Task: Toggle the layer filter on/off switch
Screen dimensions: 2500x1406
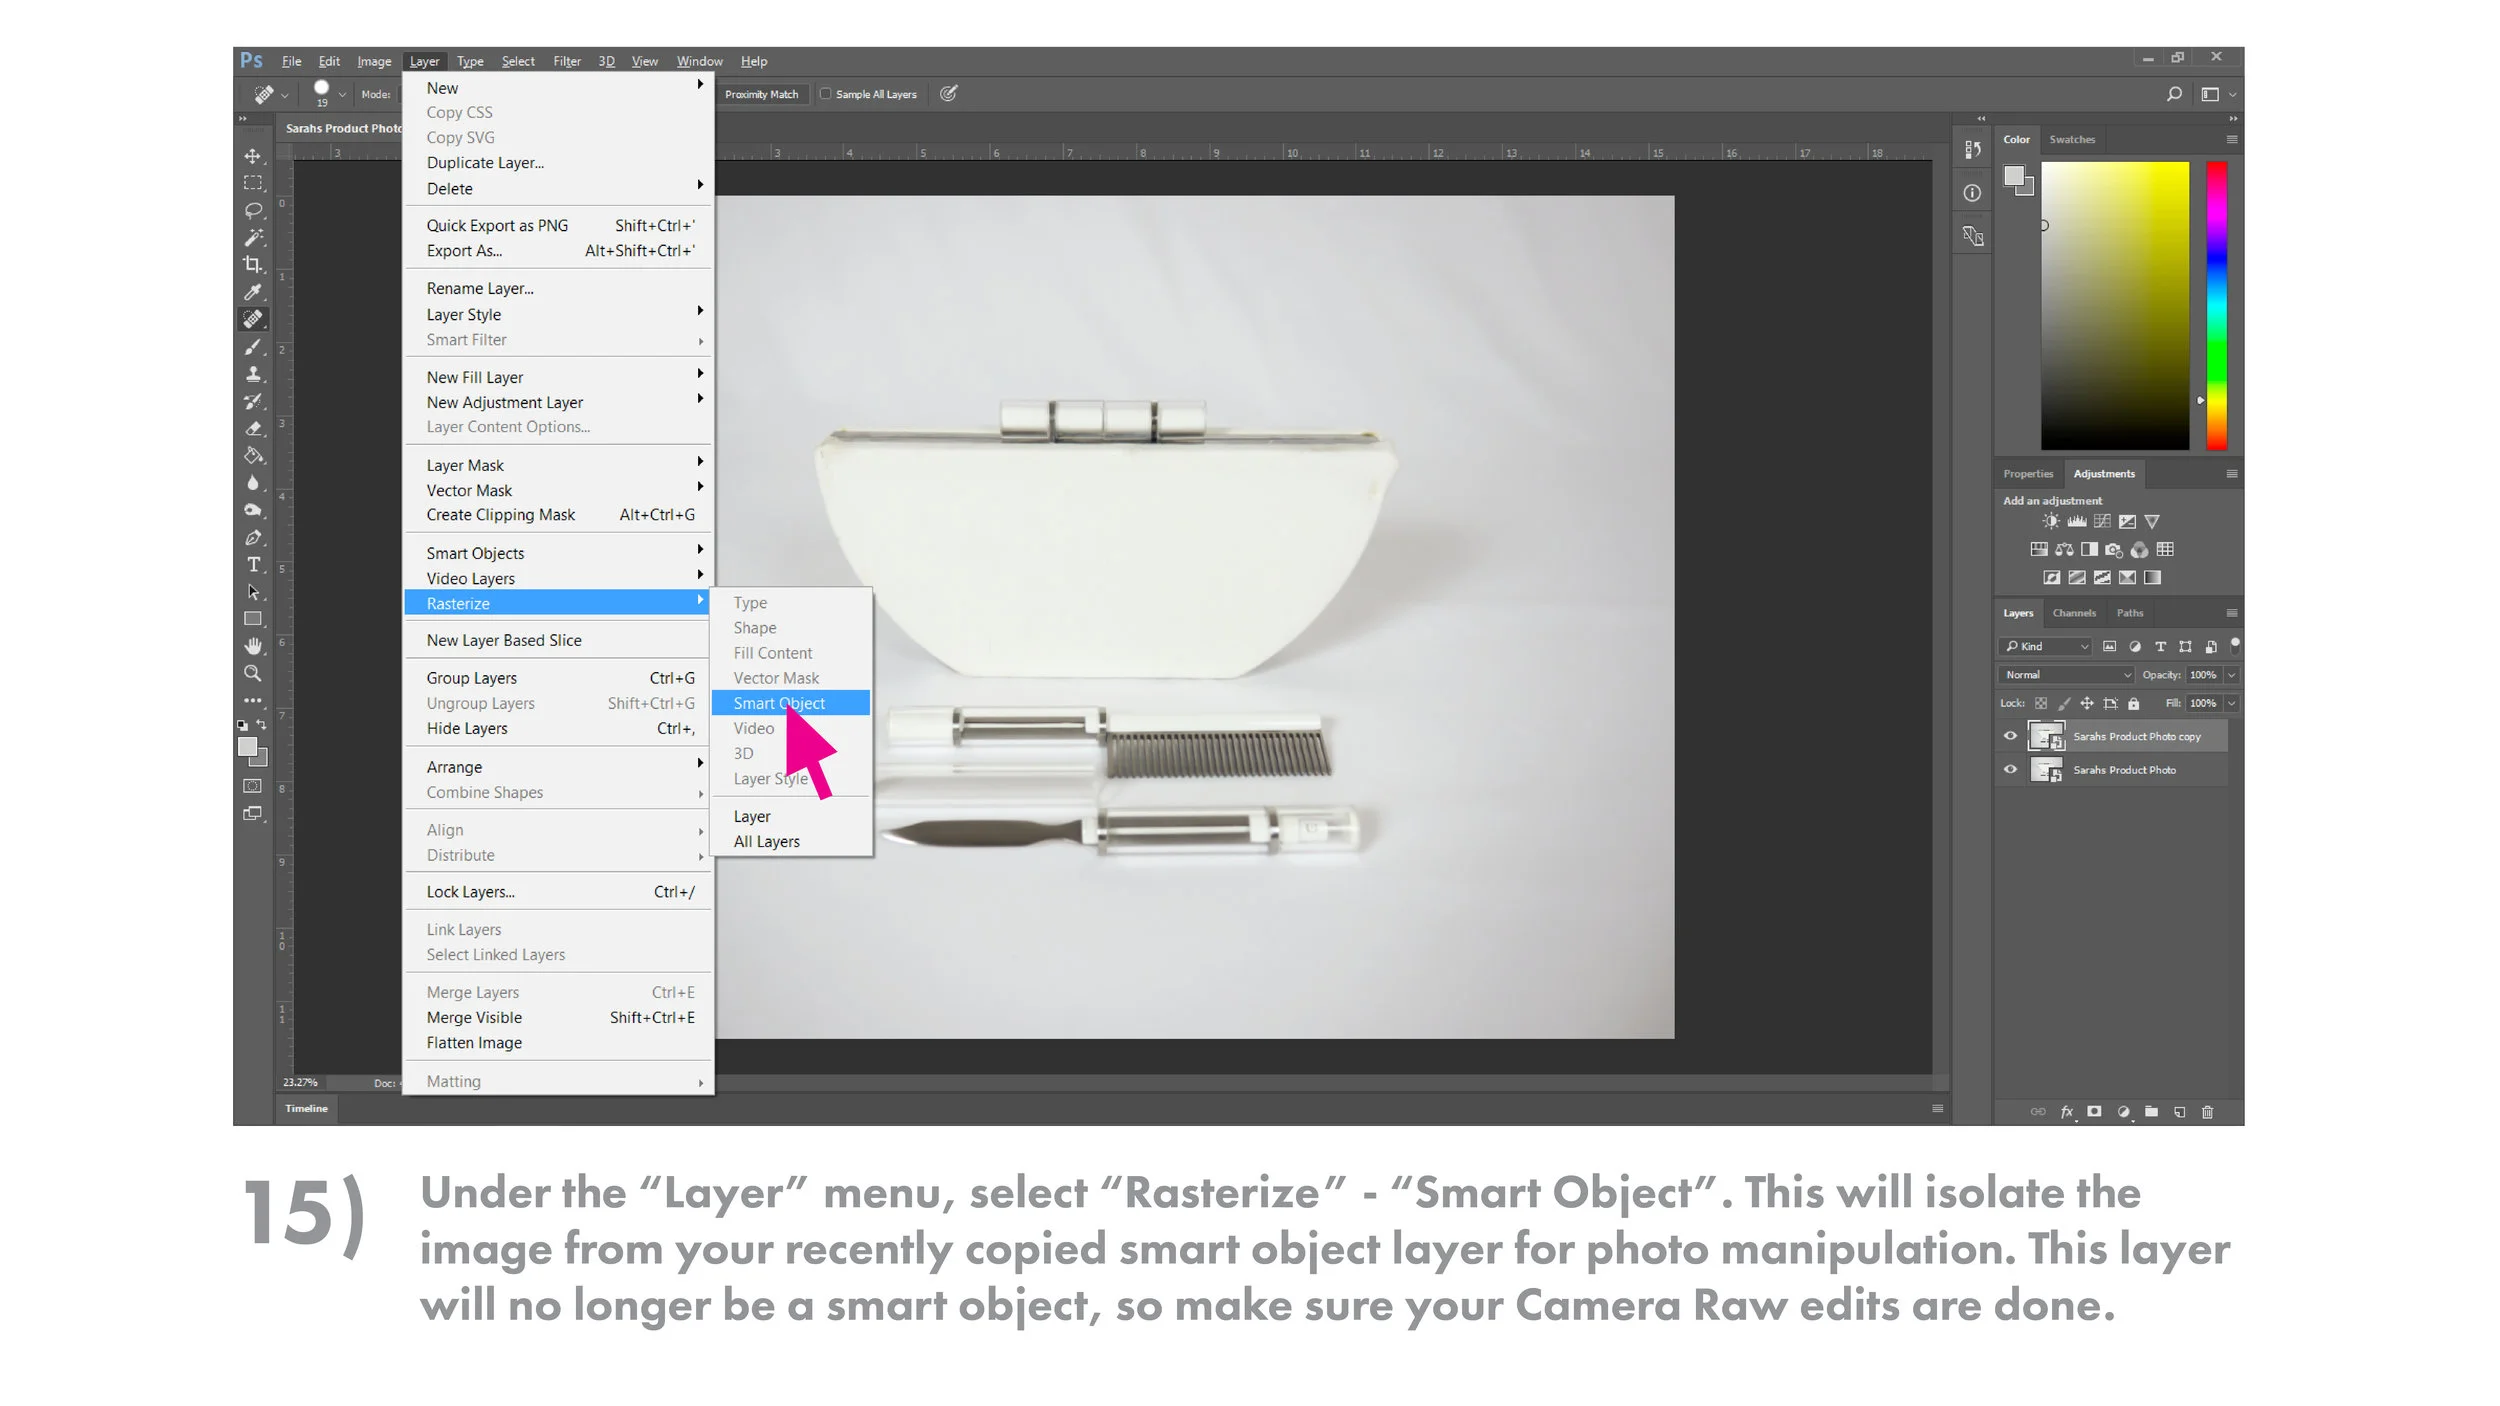Action: point(2235,644)
